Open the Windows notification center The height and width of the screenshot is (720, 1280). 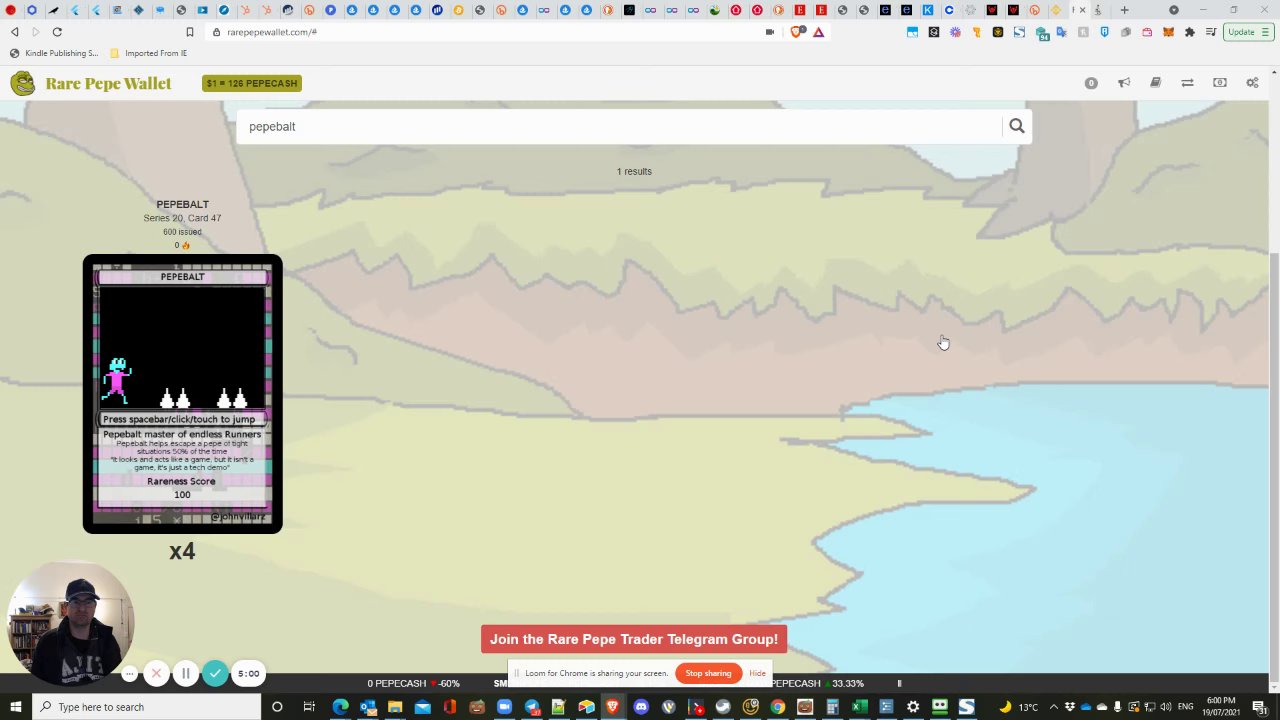click(1260, 707)
